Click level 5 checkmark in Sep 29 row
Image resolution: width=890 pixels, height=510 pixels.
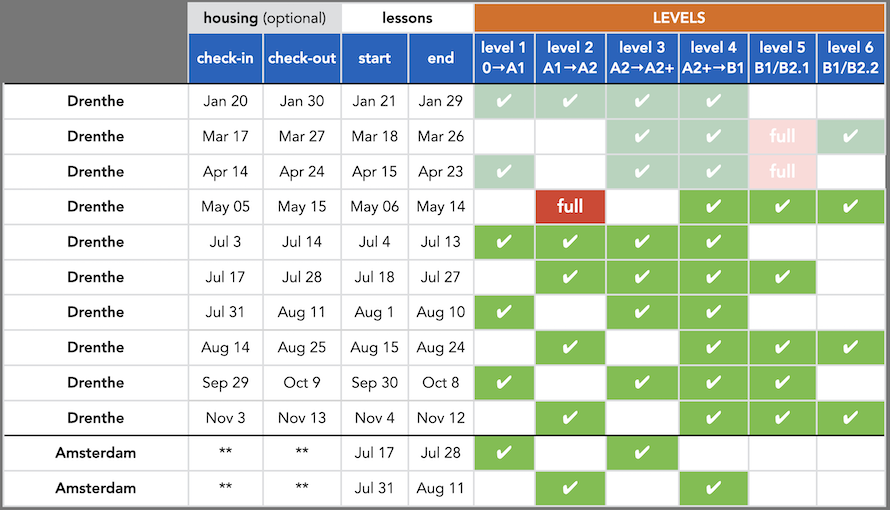click(782, 382)
